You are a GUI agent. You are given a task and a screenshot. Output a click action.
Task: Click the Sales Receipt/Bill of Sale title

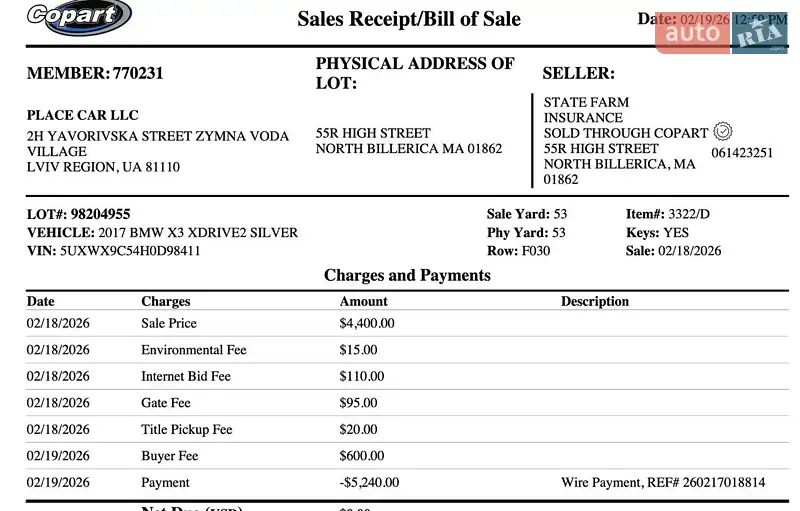pyautogui.click(x=409, y=19)
